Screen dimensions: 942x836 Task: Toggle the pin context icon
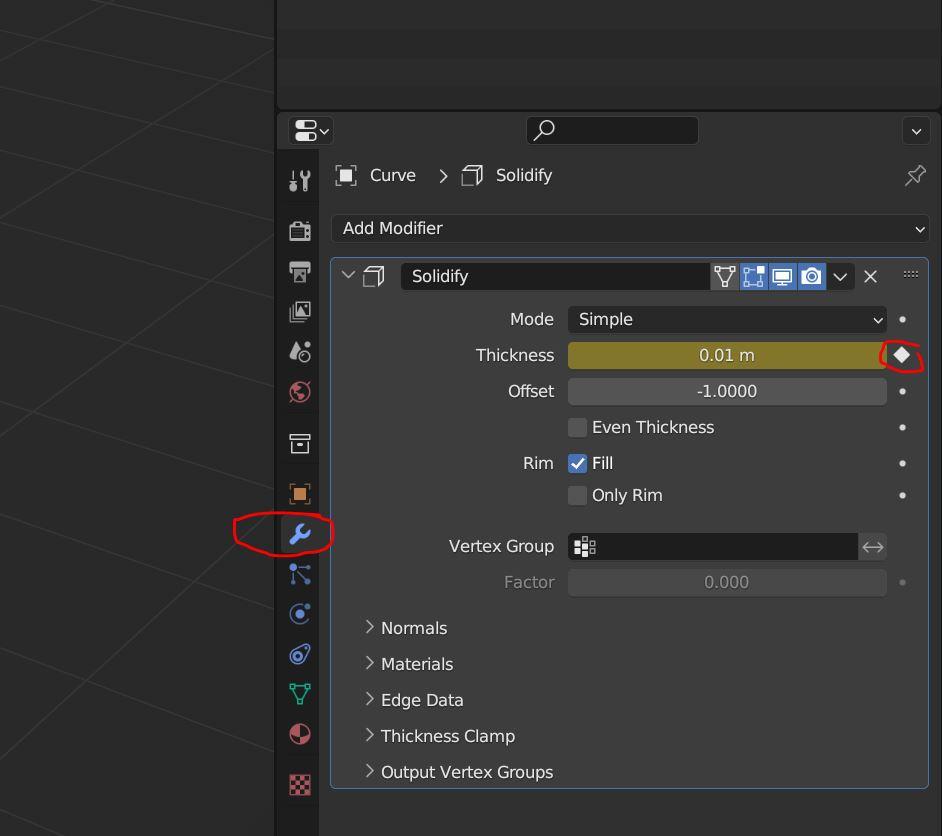point(915,175)
